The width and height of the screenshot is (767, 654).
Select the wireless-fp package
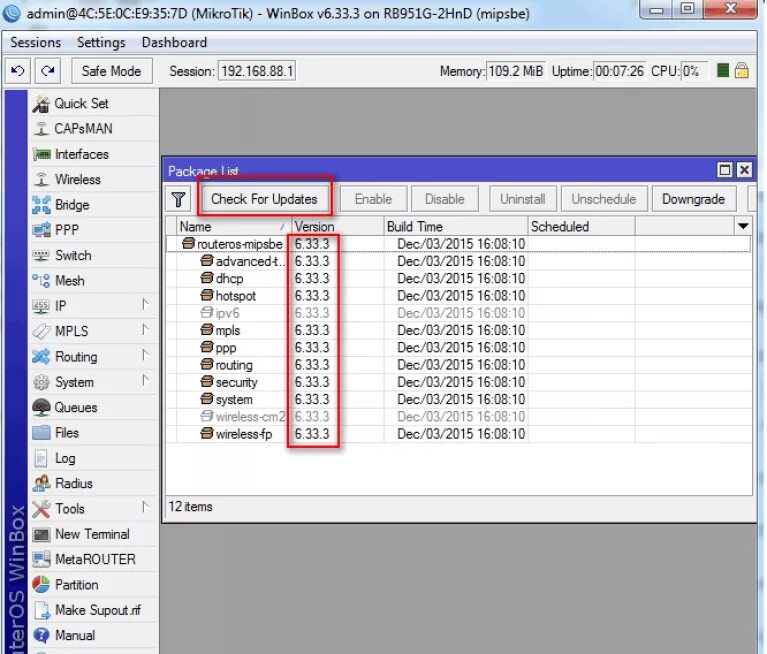click(458, 434)
